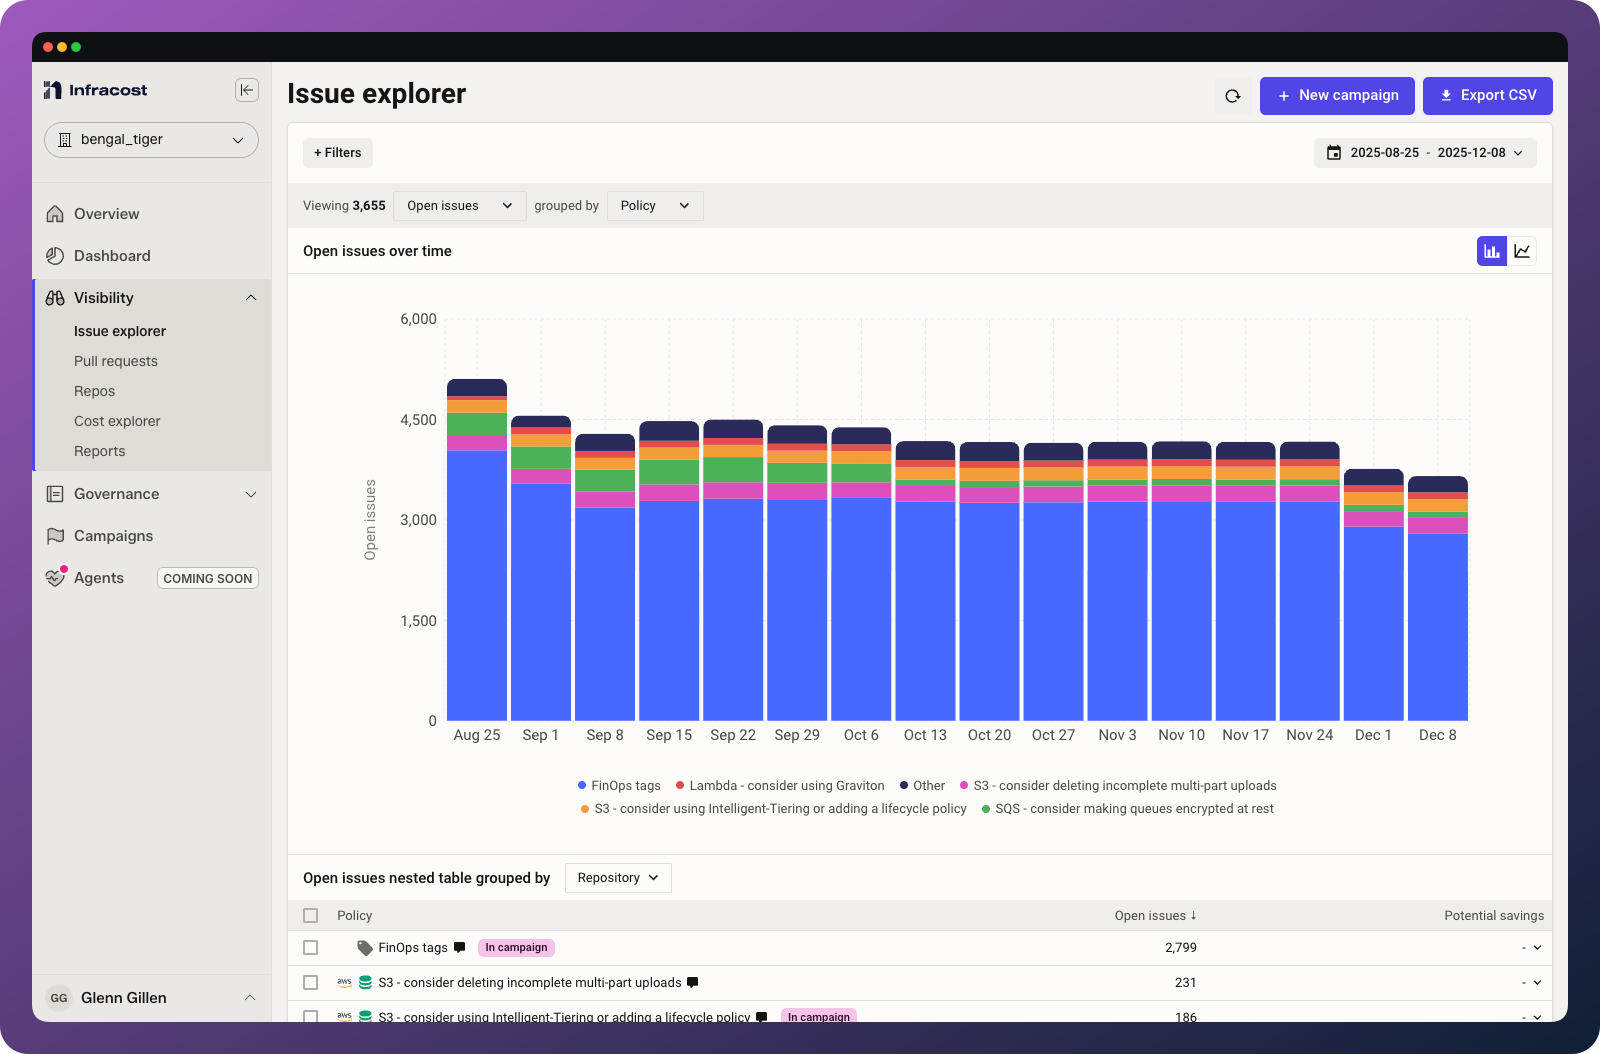This screenshot has width=1600, height=1054.
Task: Click GG user avatar
Action: pyautogui.click(x=59, y=998)
